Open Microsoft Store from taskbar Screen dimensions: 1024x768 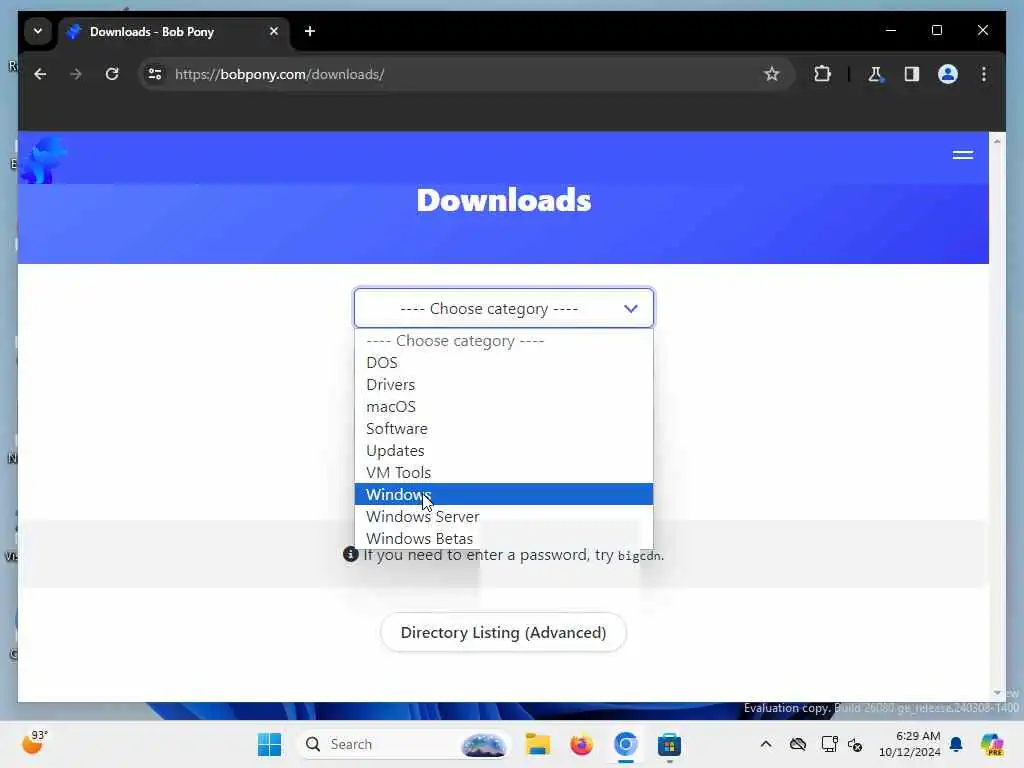click(x=669, y=744)
